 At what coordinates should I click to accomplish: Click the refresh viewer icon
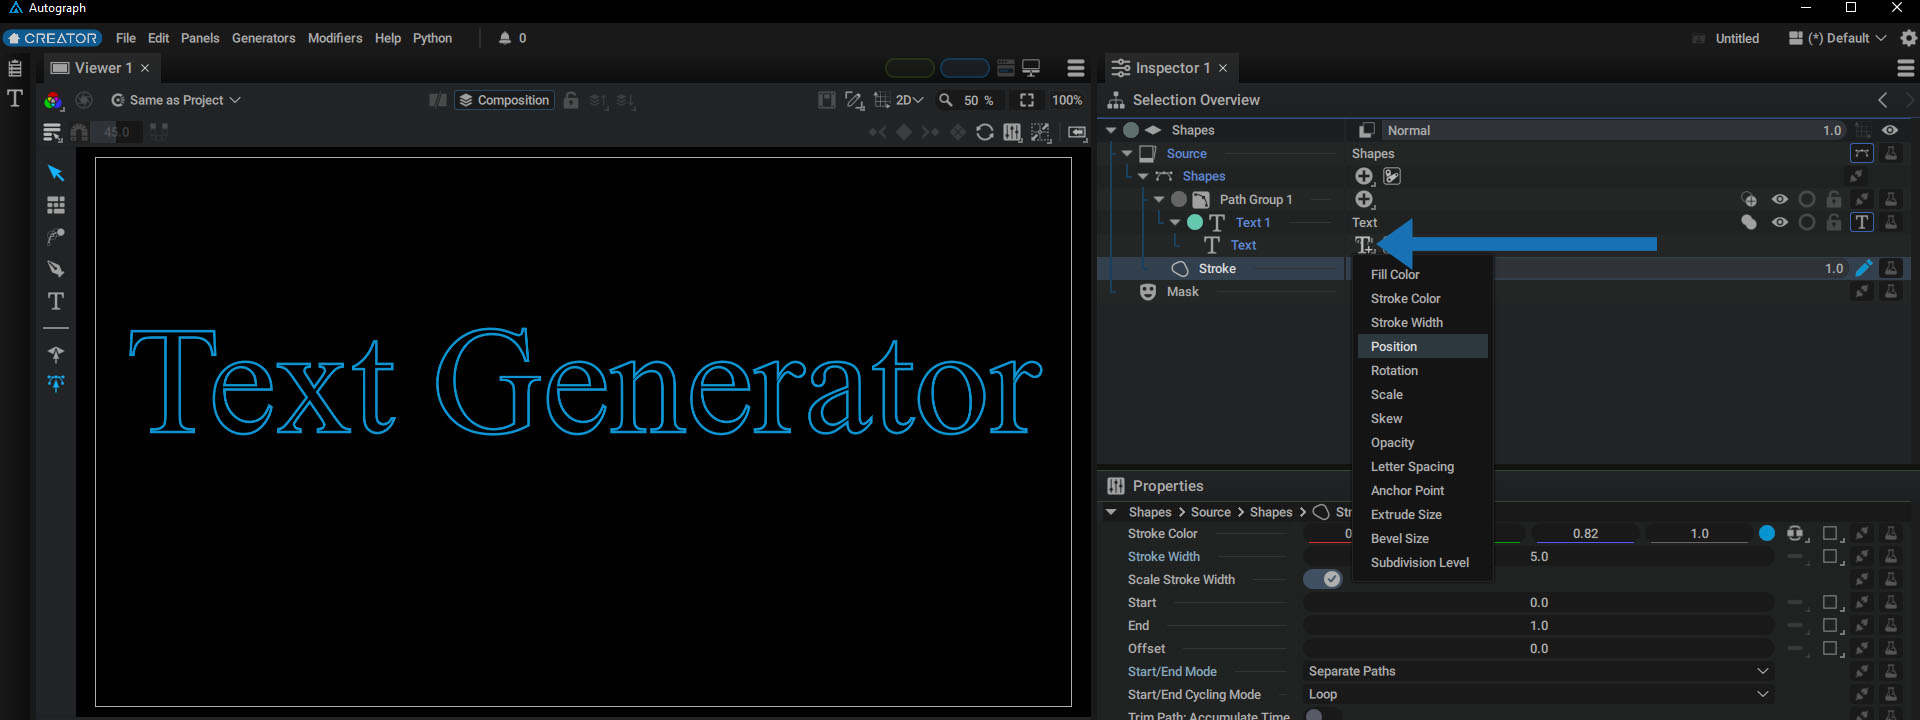pyautogui.click(x=985, y=132)
